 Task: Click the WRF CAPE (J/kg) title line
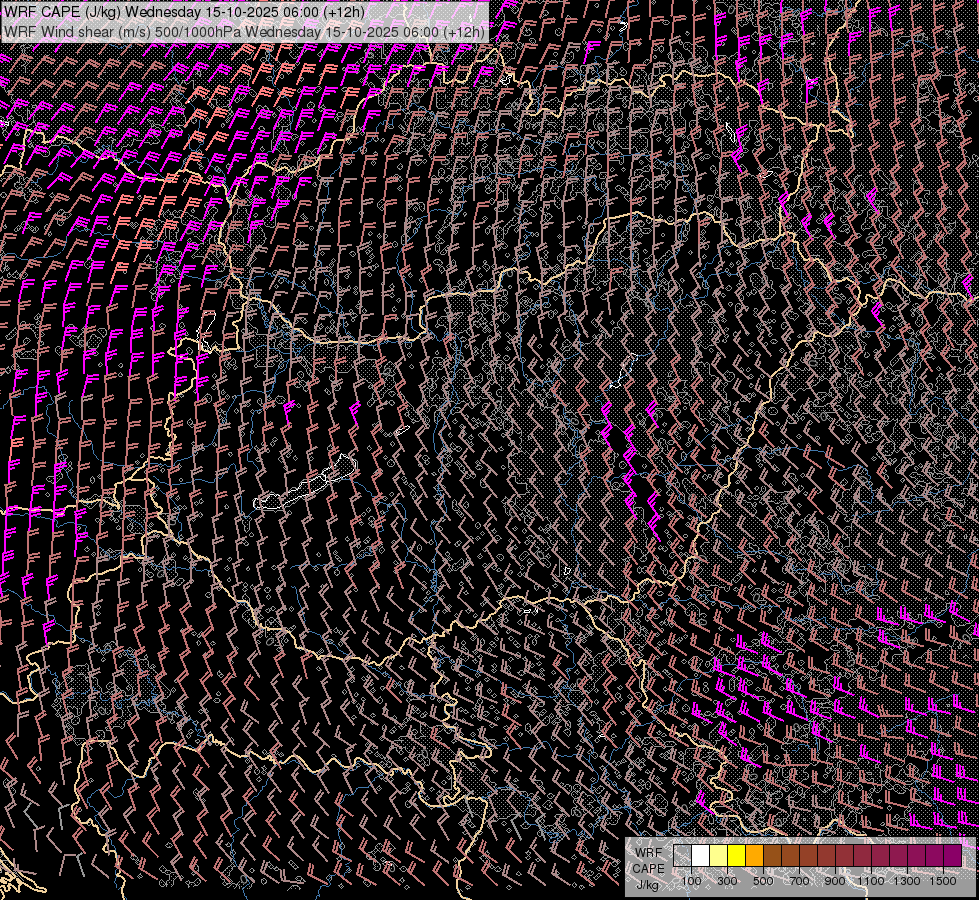tap(184, 12)
